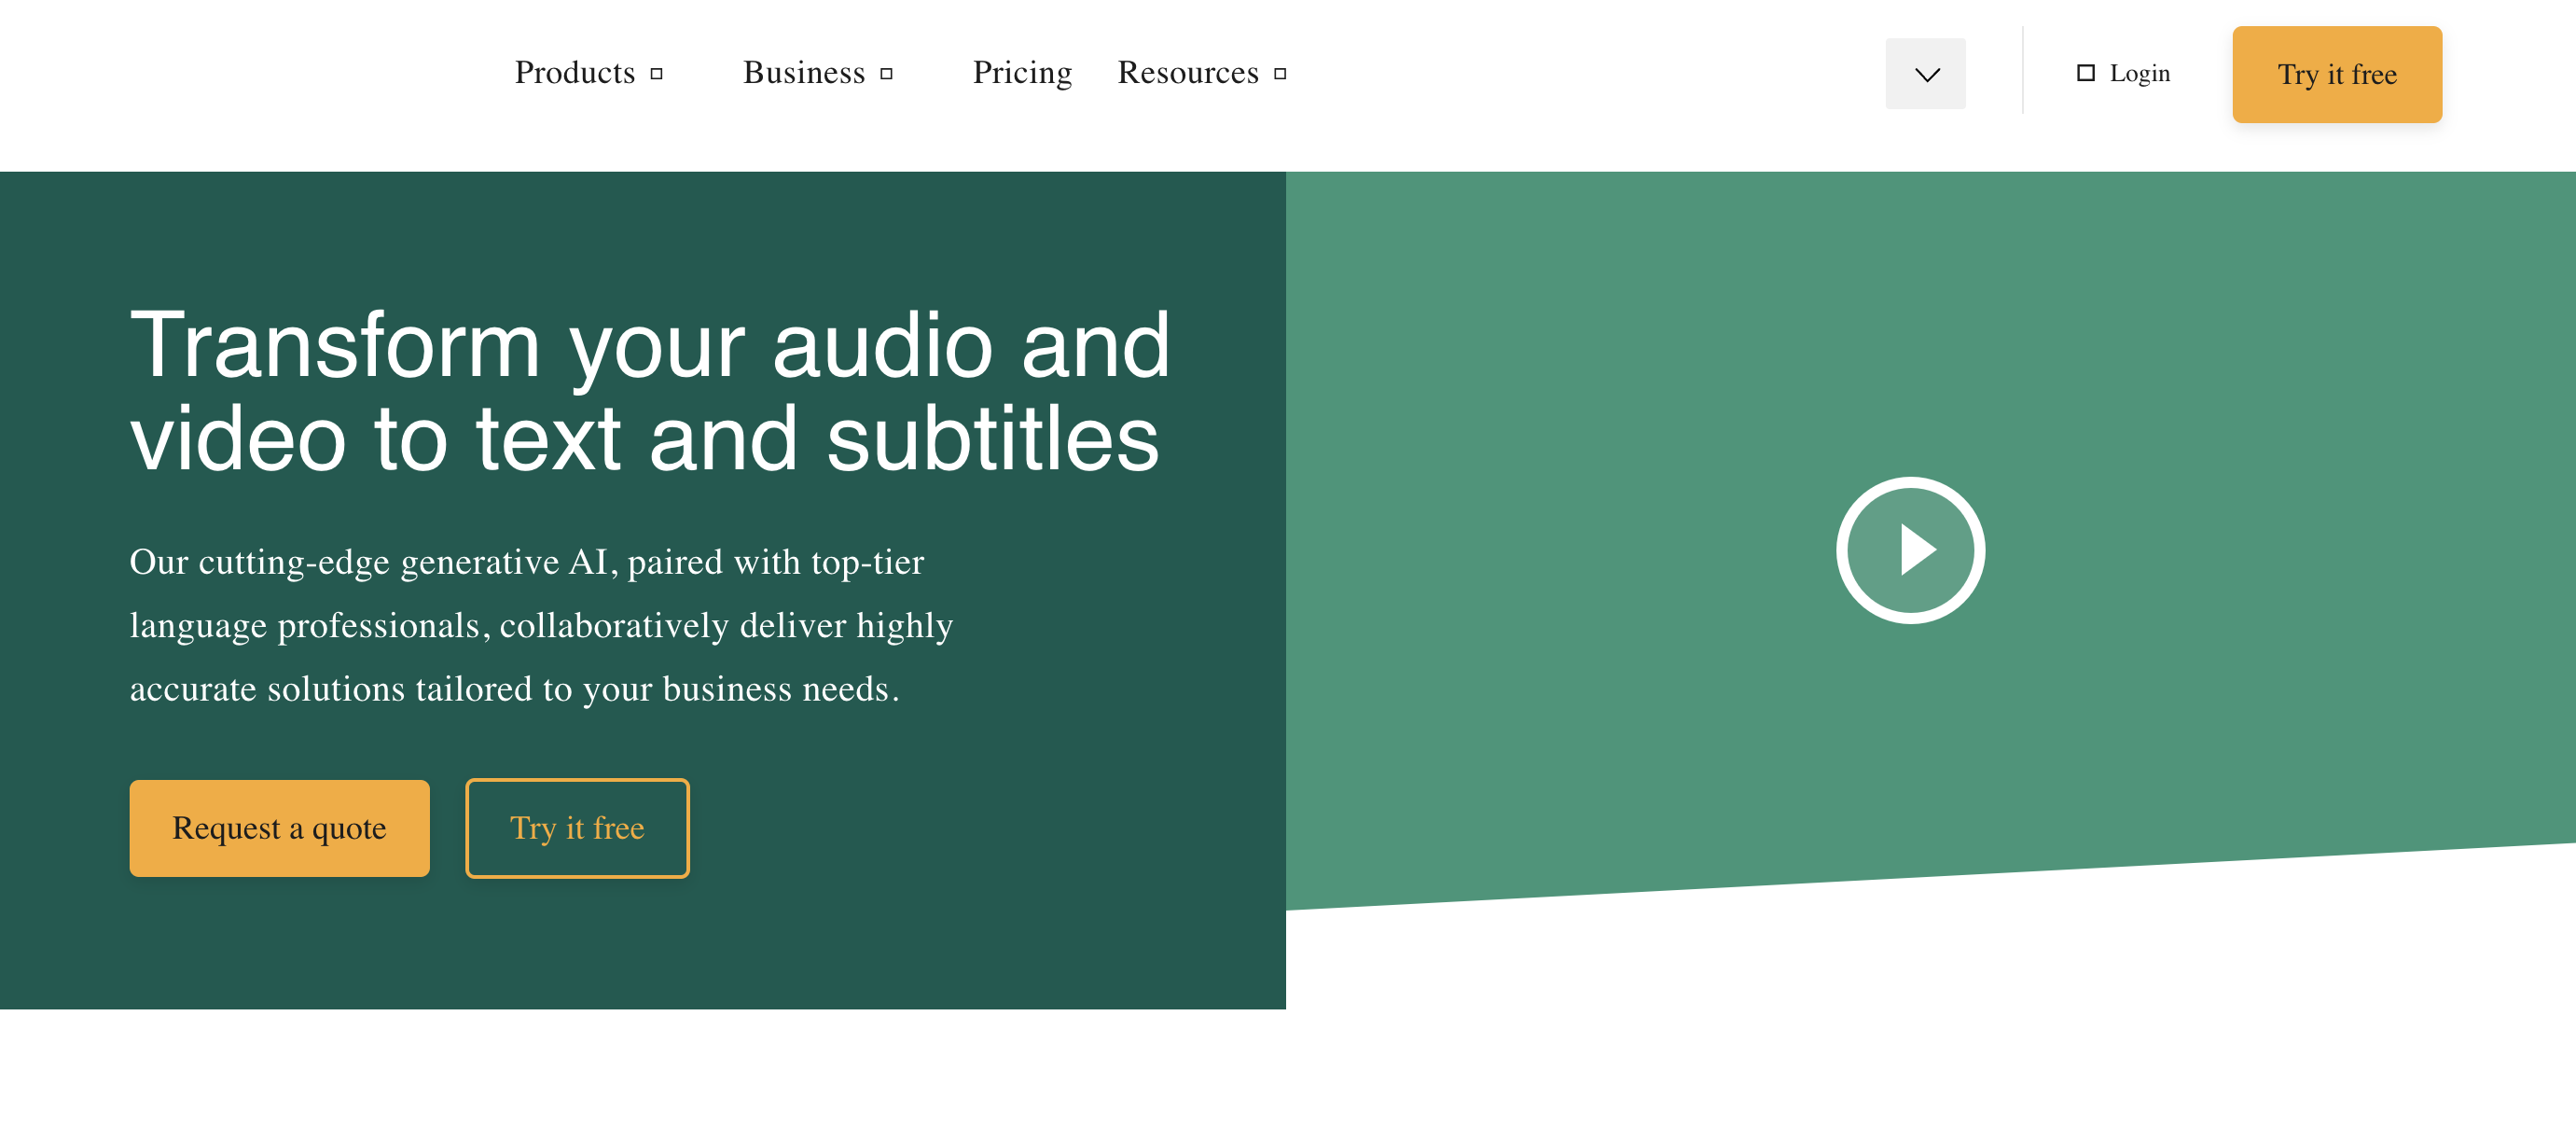
Task: Play the hero video
Action: coord(1909,550)
